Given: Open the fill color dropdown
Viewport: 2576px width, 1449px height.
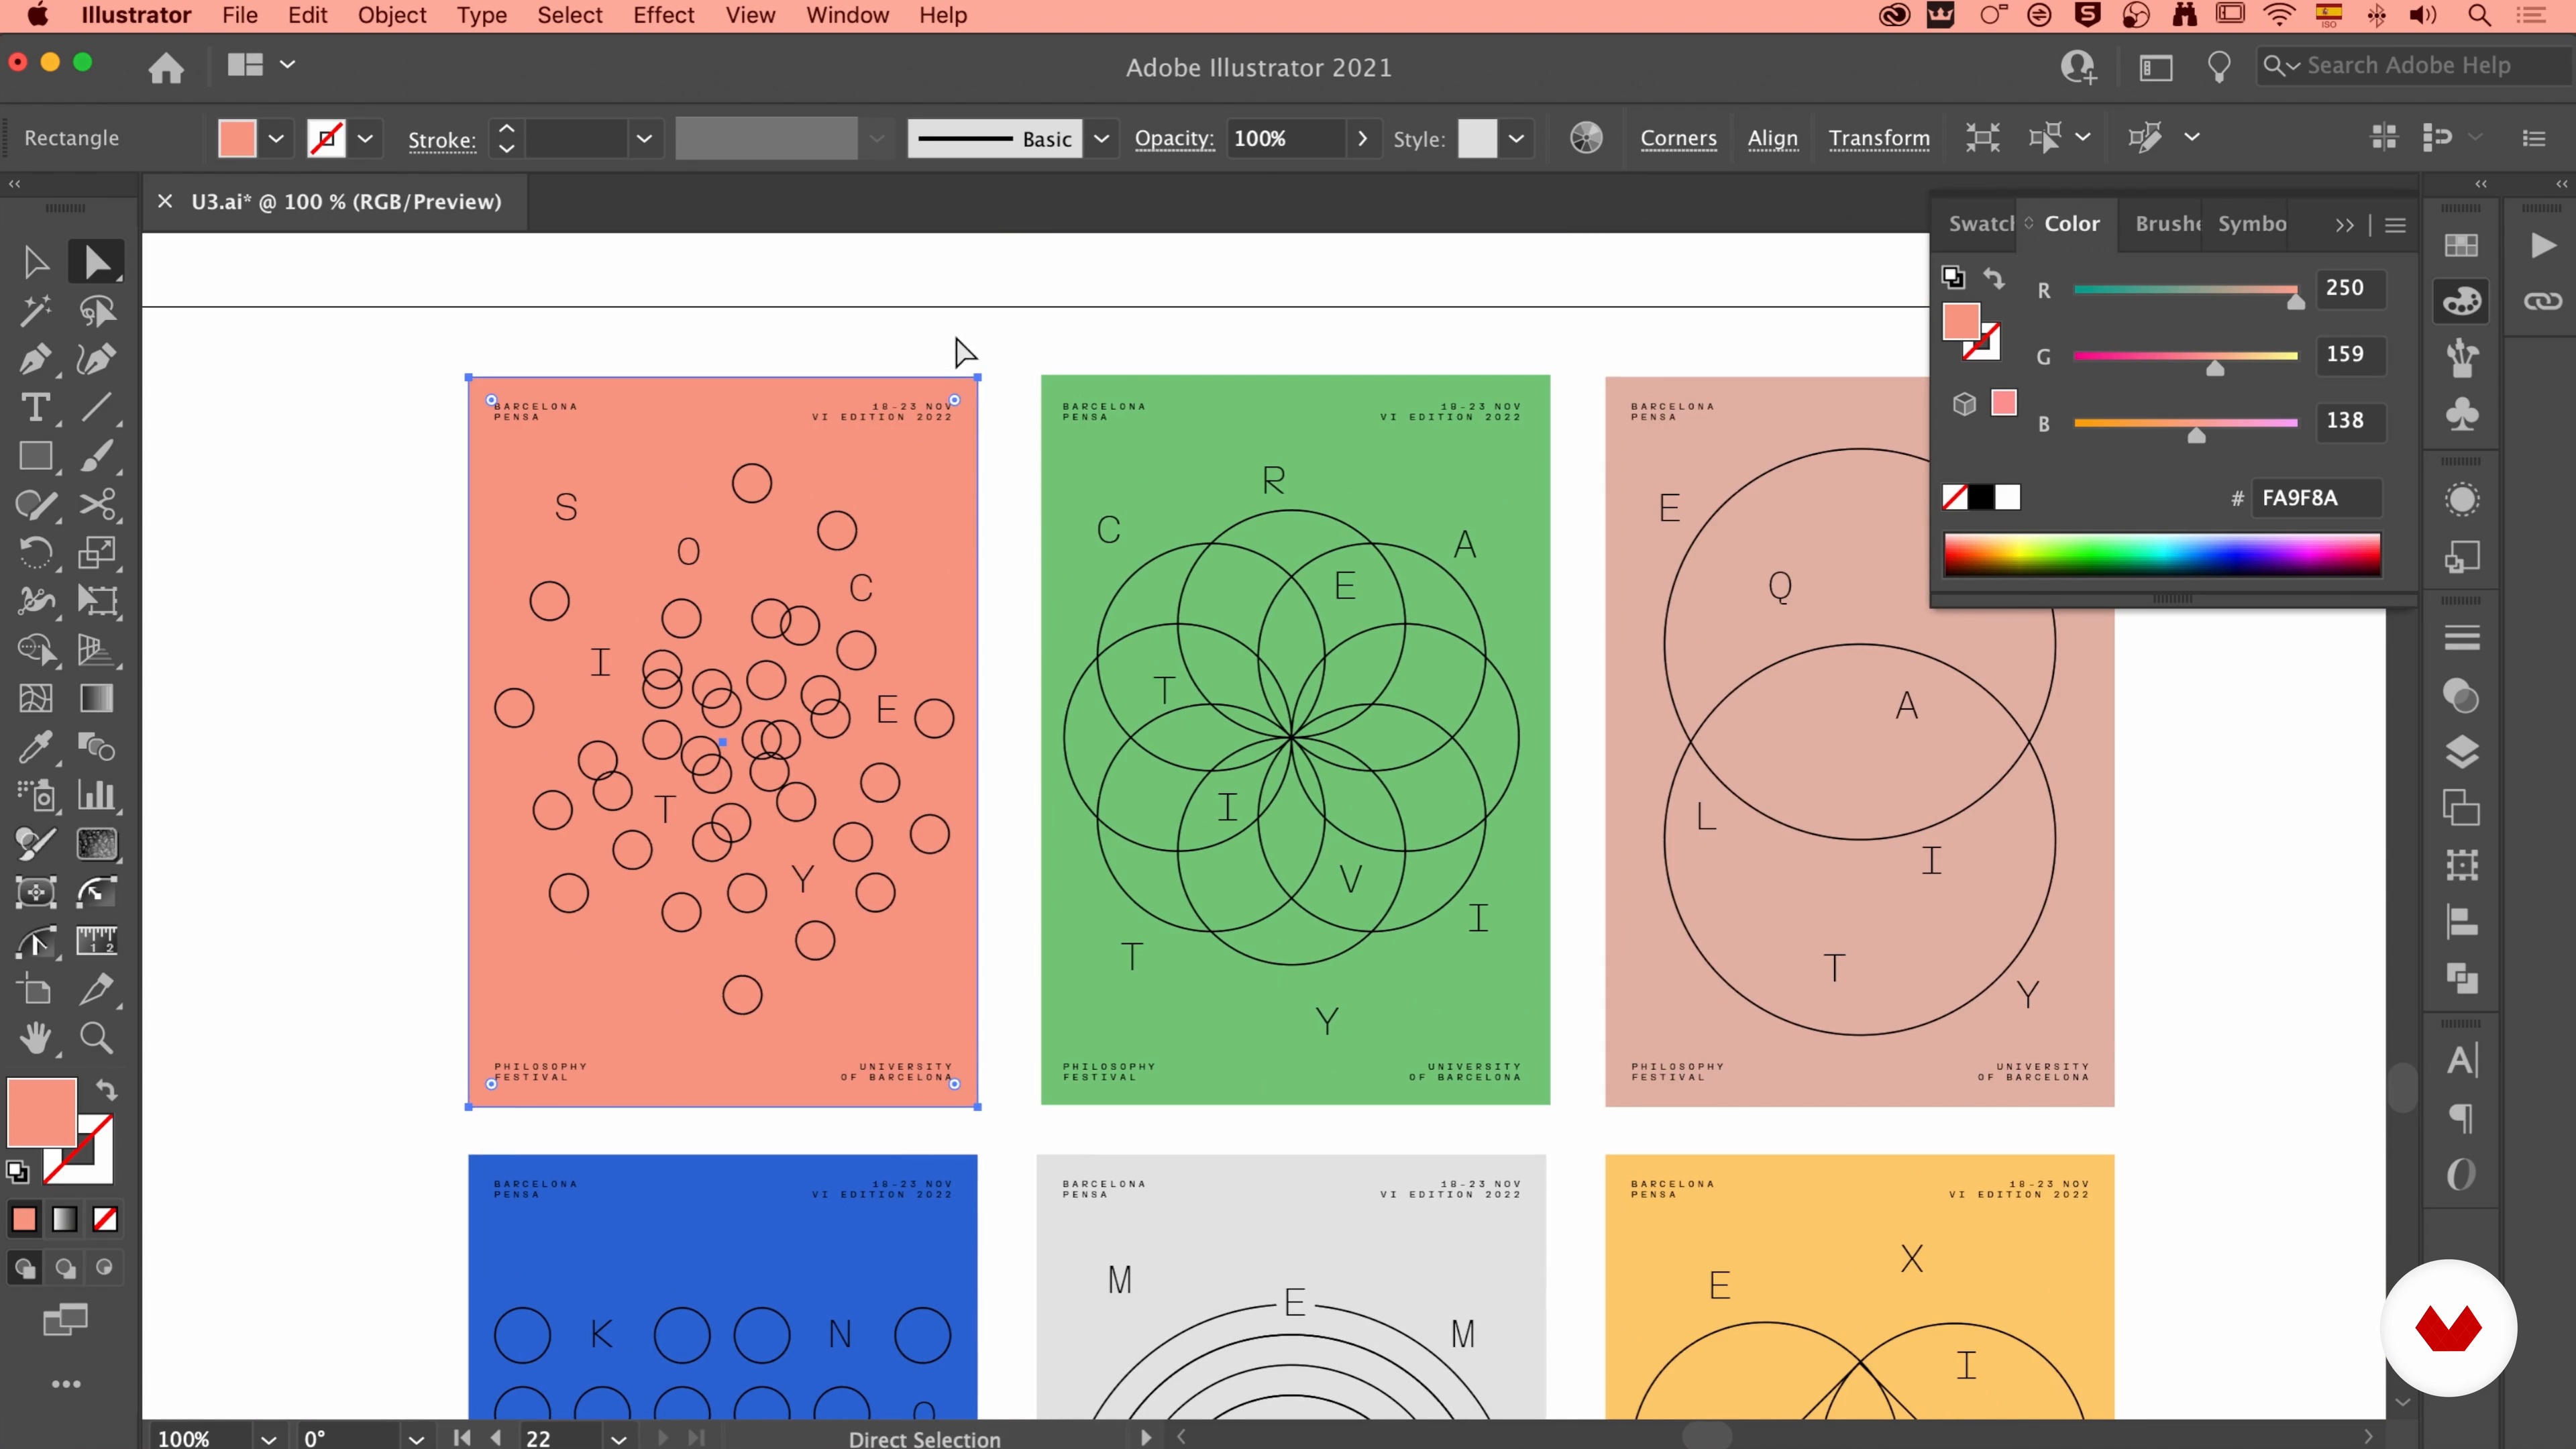Looking at the screenshot, I should point(276,138).
